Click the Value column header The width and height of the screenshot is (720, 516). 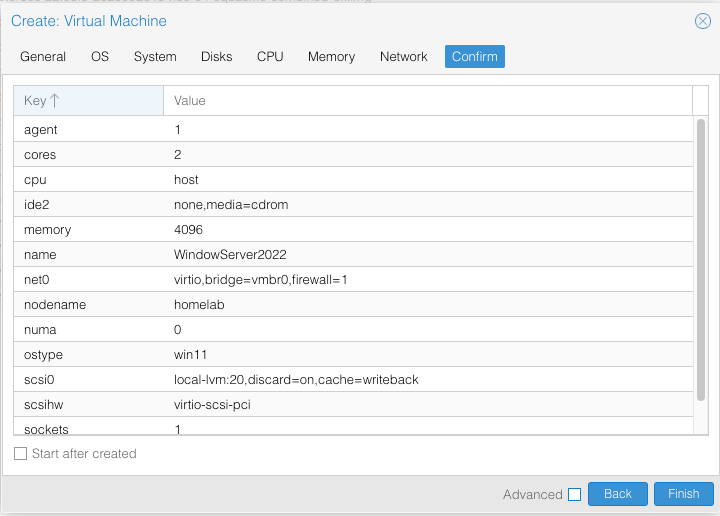pyautogui.click(x=428, y=101)
